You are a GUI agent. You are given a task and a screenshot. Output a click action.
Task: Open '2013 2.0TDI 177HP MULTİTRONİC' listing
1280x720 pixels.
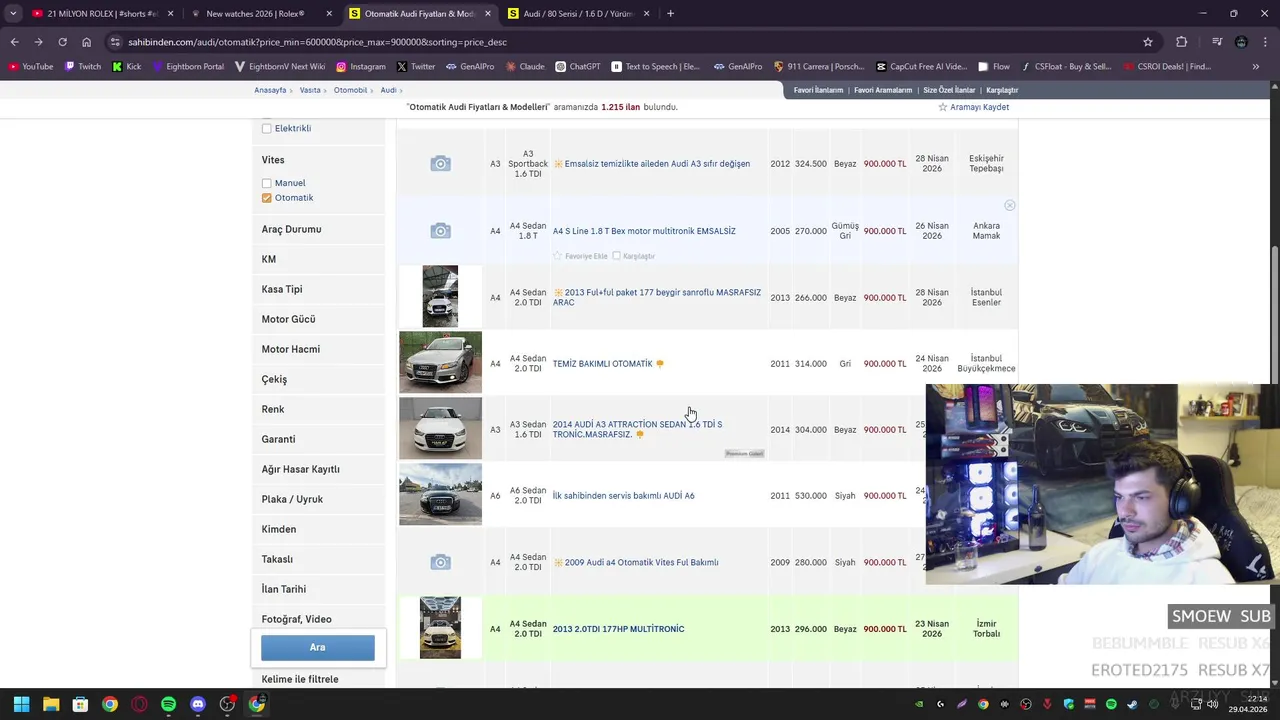tap(618, 629)
